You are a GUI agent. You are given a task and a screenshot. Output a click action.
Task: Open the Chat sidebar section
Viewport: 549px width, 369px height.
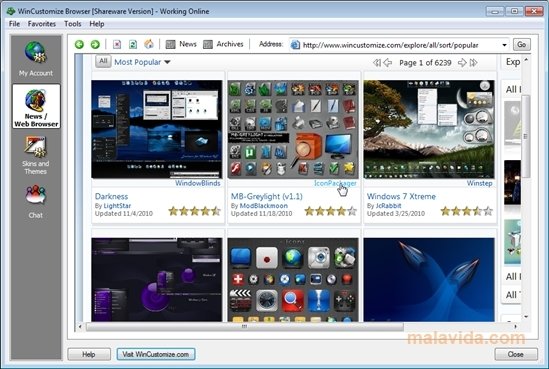35,201
